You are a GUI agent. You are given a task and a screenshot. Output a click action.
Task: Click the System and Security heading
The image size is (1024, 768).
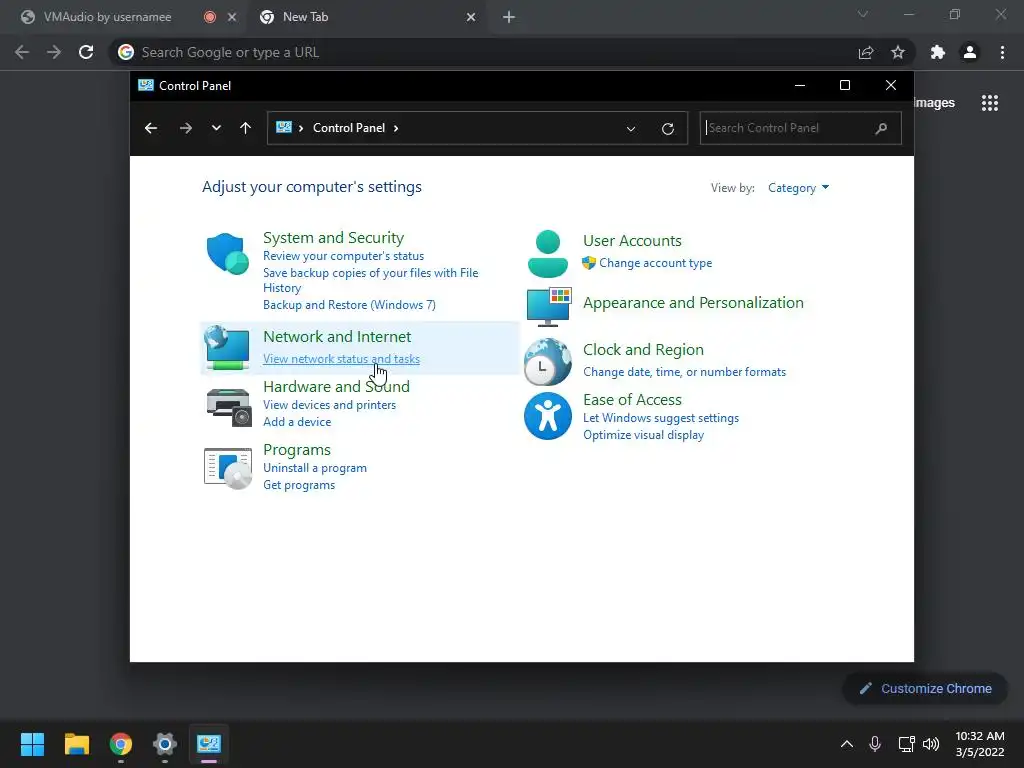click(333, 238)
